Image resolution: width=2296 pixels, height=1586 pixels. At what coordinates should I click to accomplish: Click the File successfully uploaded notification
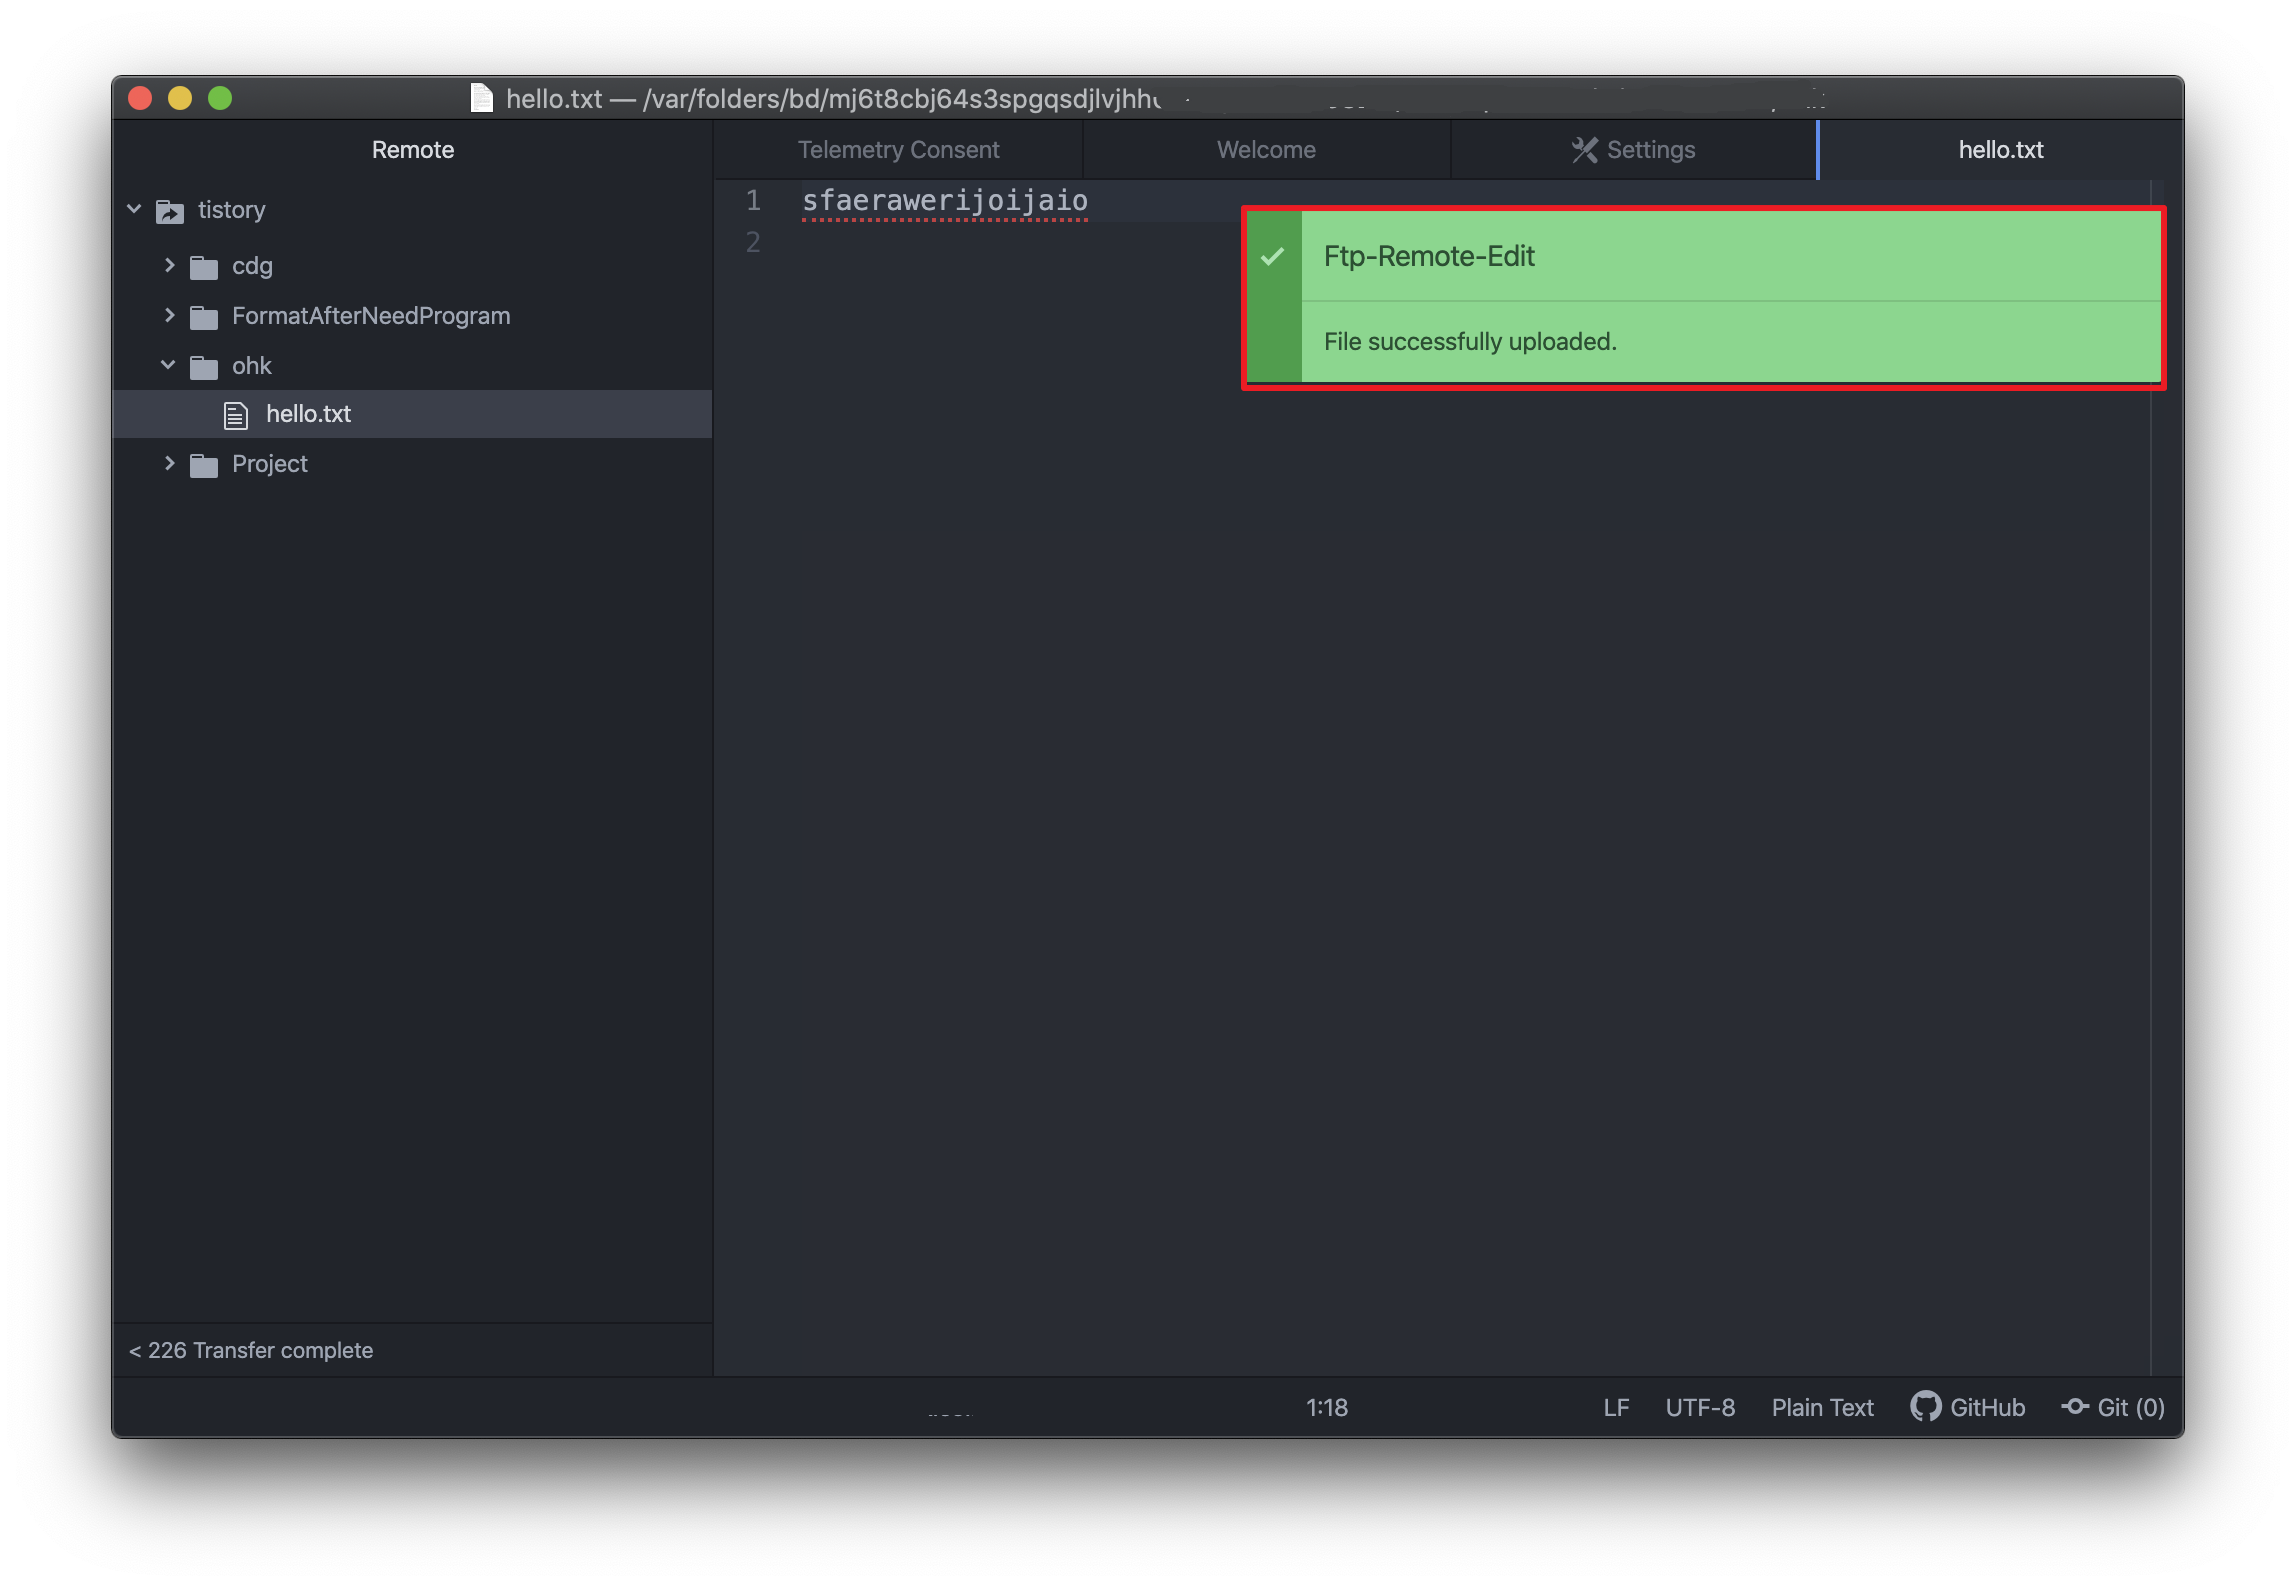tap(1470, 342)
